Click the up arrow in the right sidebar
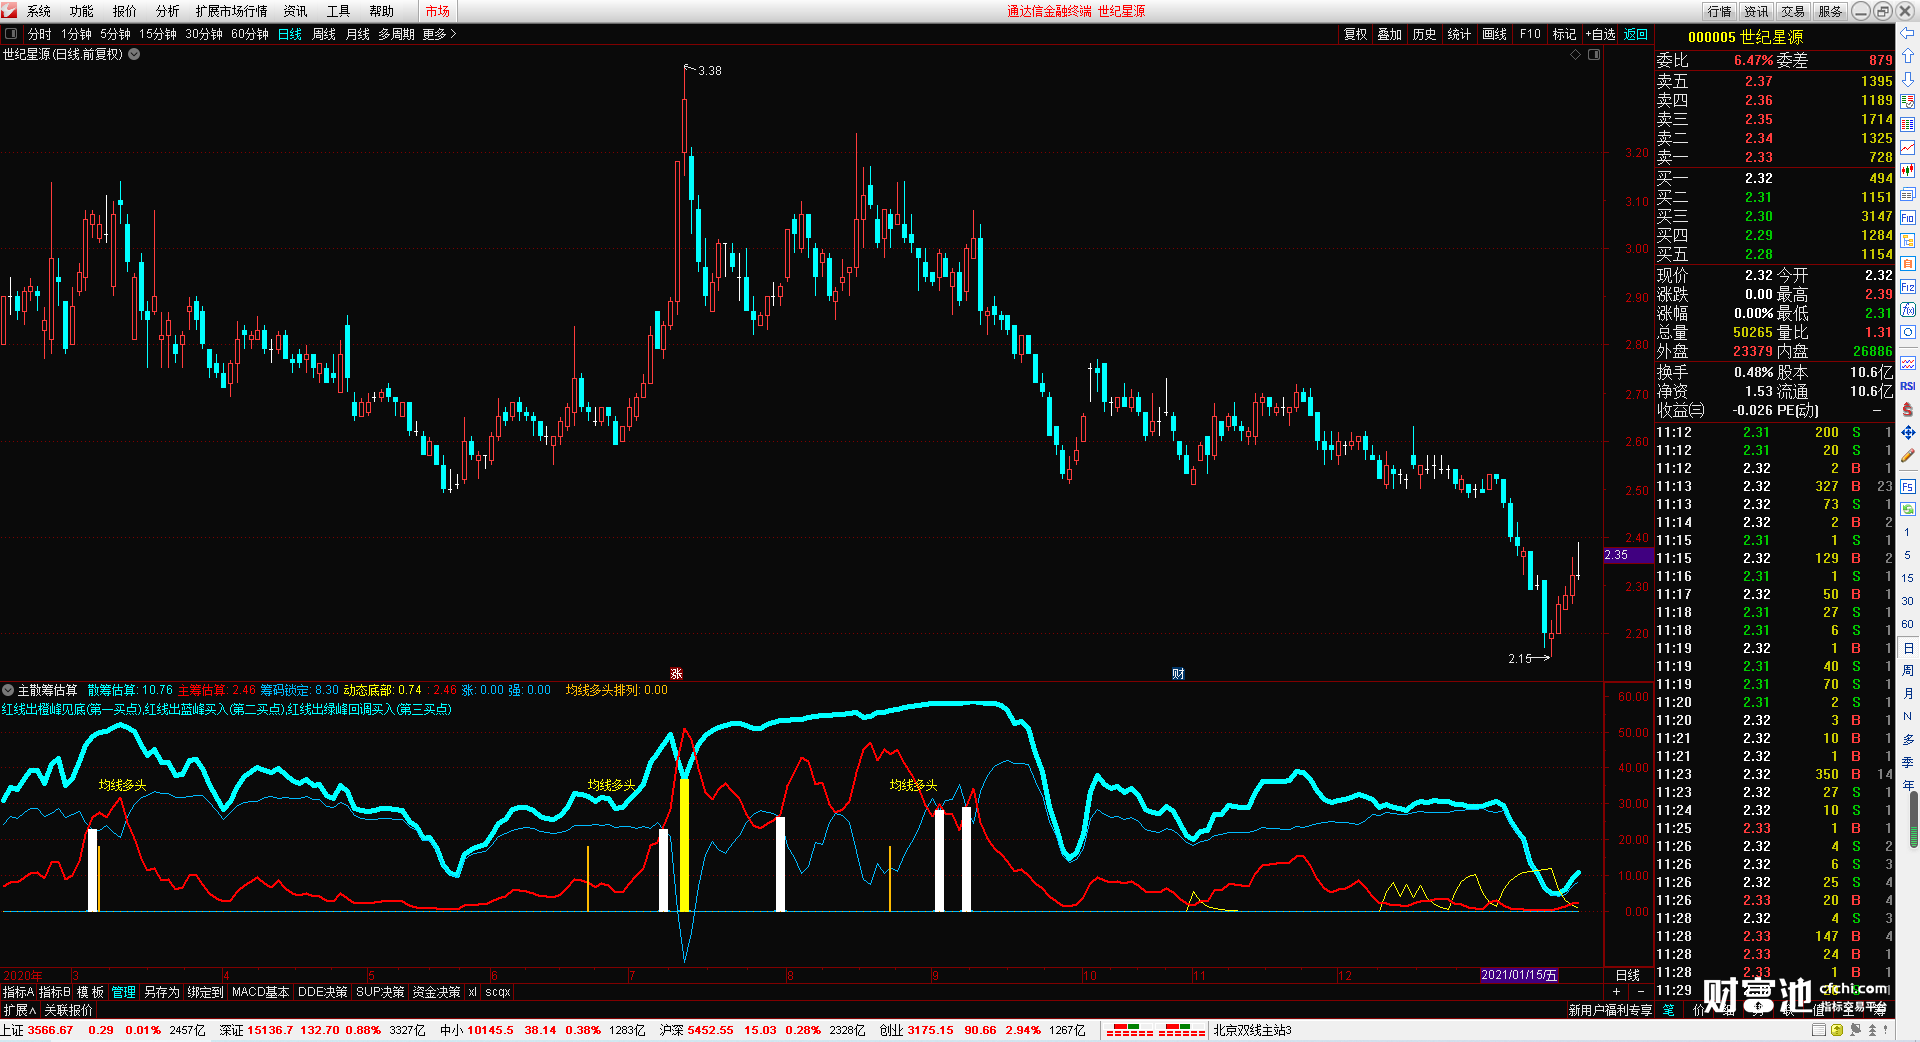The width and height of the screenshot is (1920, 1042). tap(1908, 56)
